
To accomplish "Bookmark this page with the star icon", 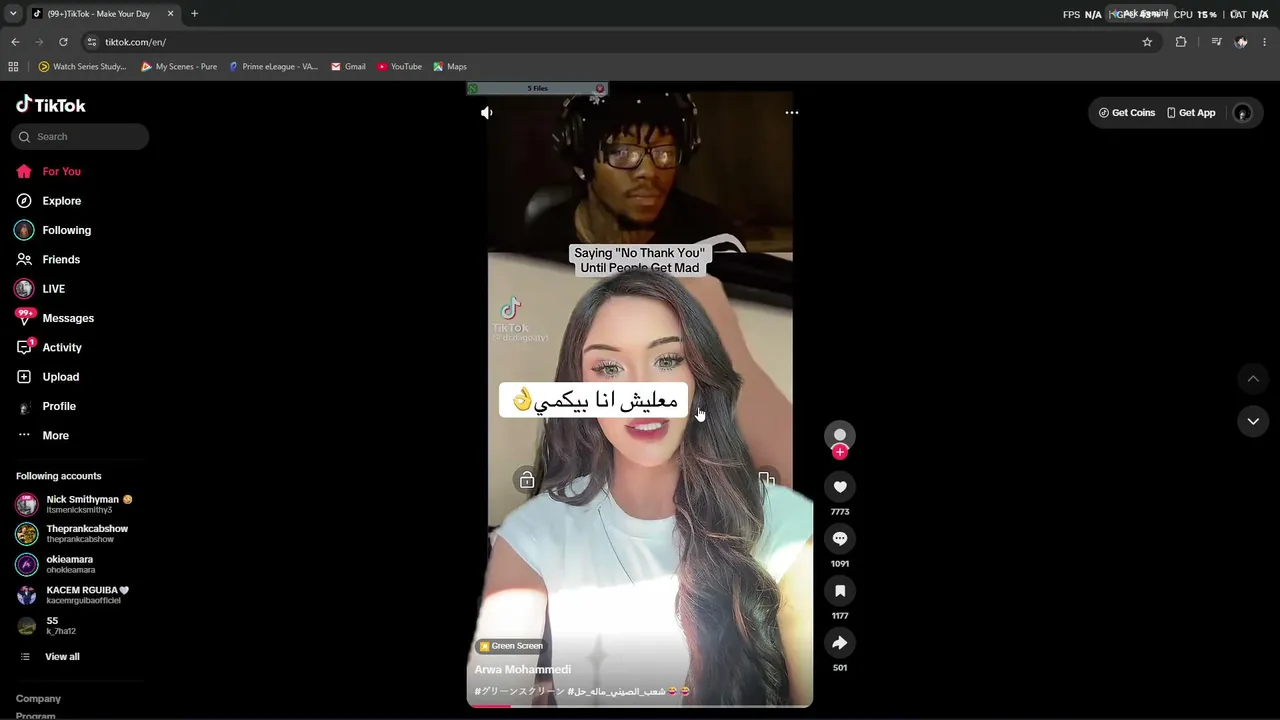I will point(1147,42).
